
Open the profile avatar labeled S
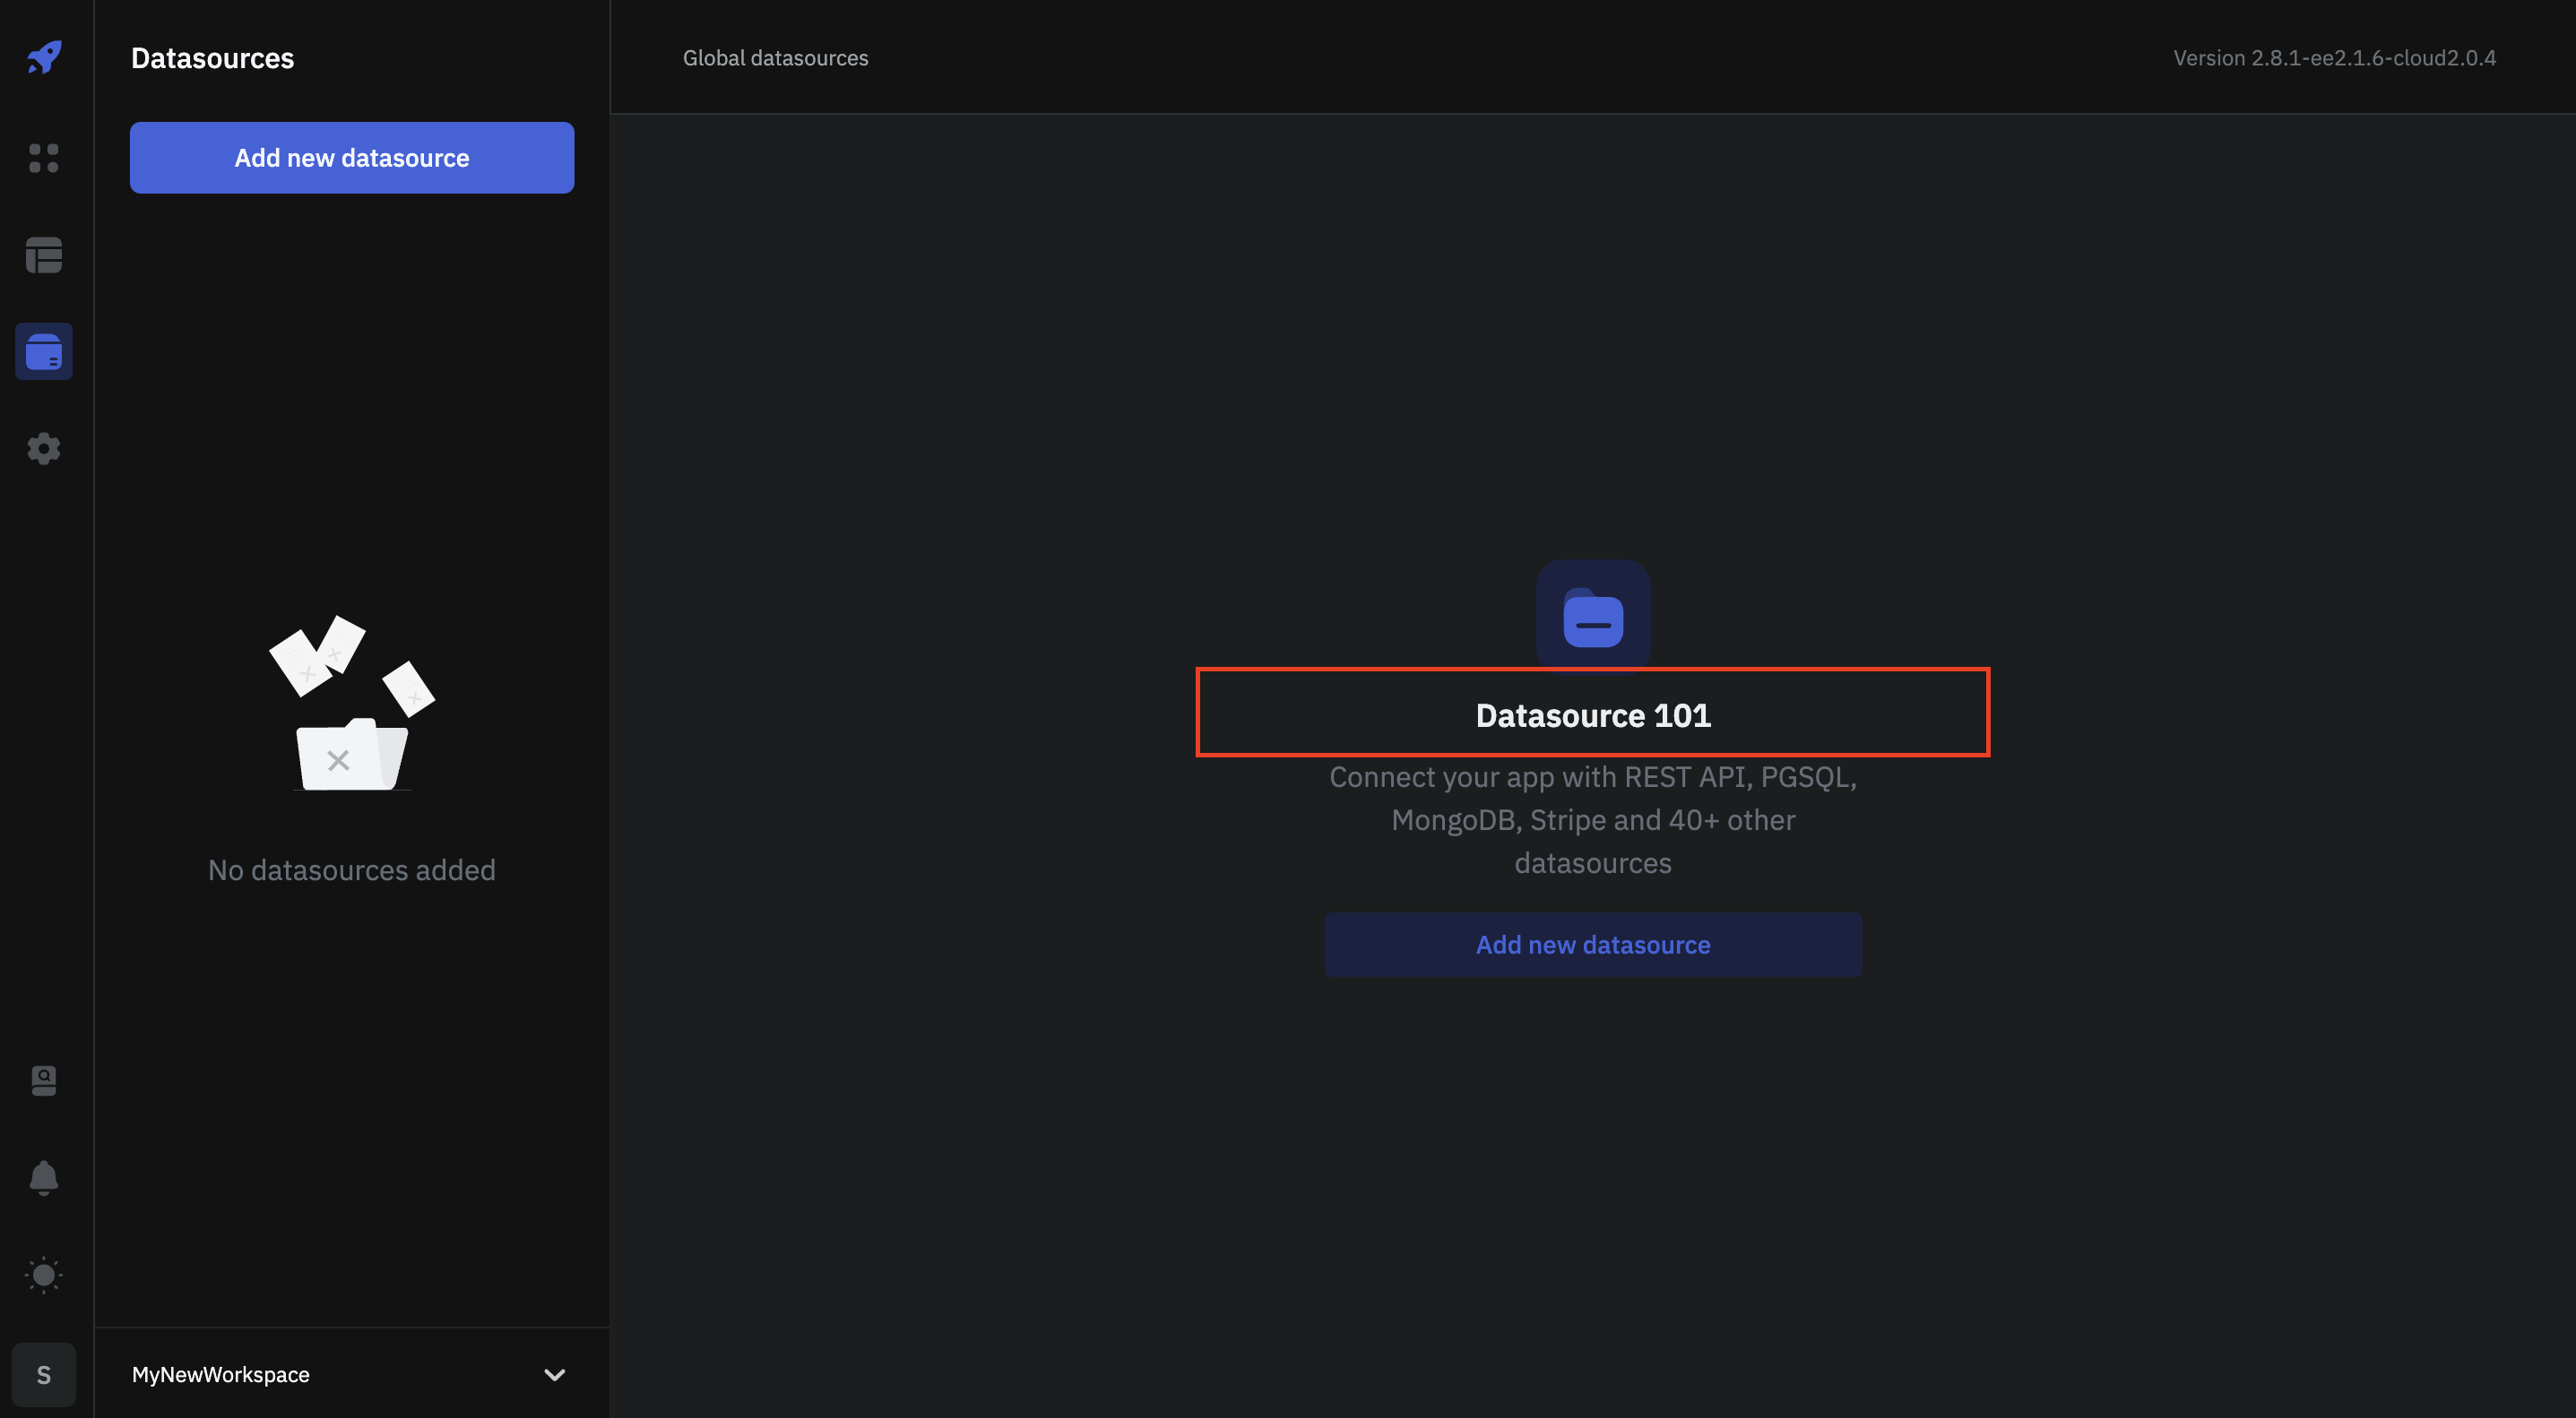[43, 1374]
